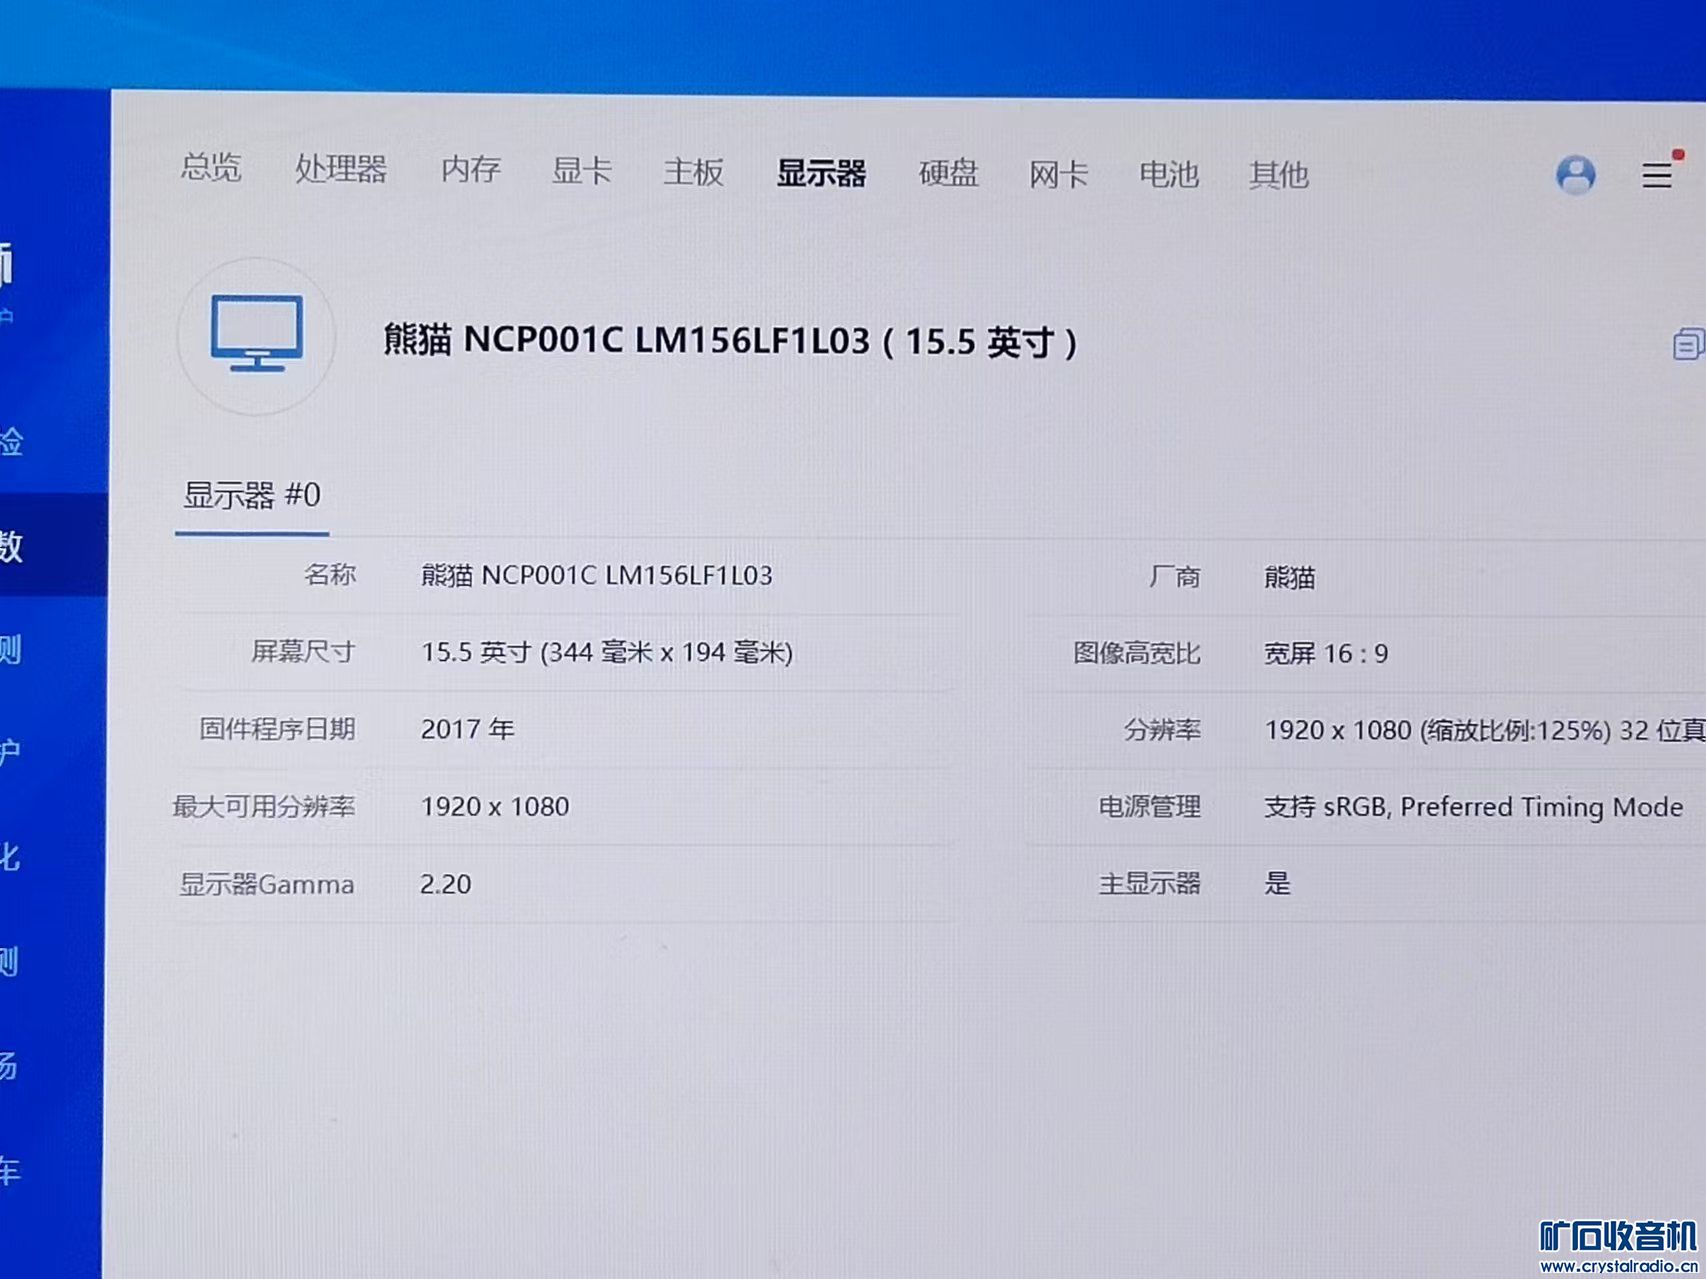The height and width of the screenshot is (1279, 1706).
Task: Click the 屏幕尺寸 label
Action: point(302,651)
